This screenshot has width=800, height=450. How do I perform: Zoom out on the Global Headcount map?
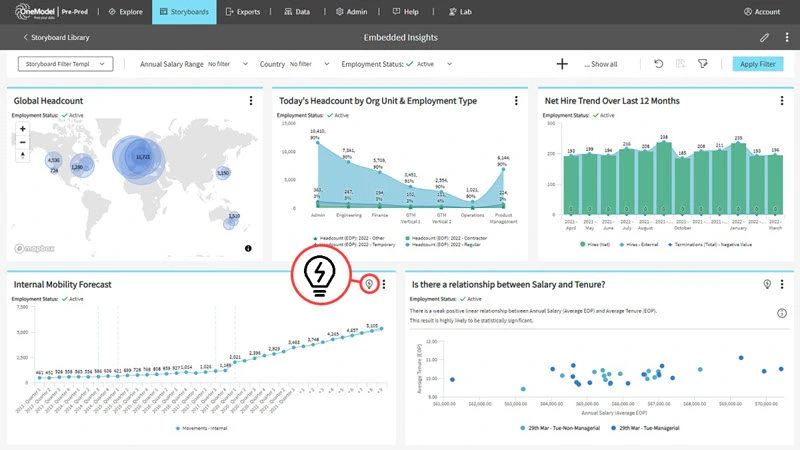pyautogui.click(x=22, y=142)
